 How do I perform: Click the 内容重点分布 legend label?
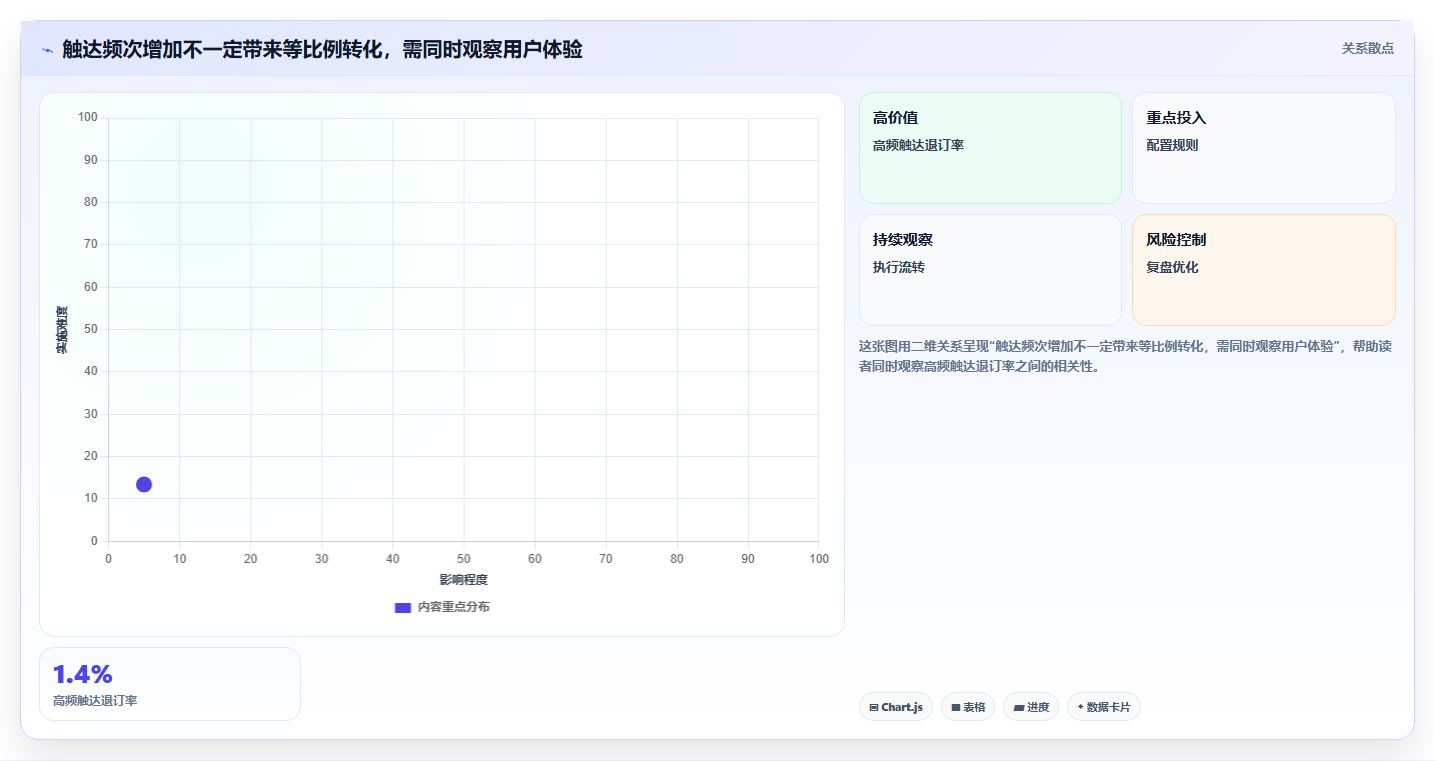(x=454, y=607)
